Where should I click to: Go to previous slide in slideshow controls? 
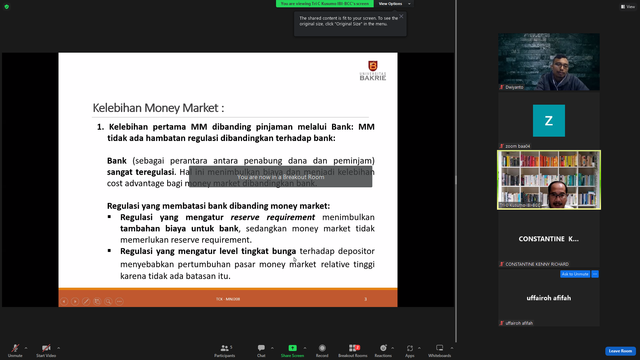(64, 301)
